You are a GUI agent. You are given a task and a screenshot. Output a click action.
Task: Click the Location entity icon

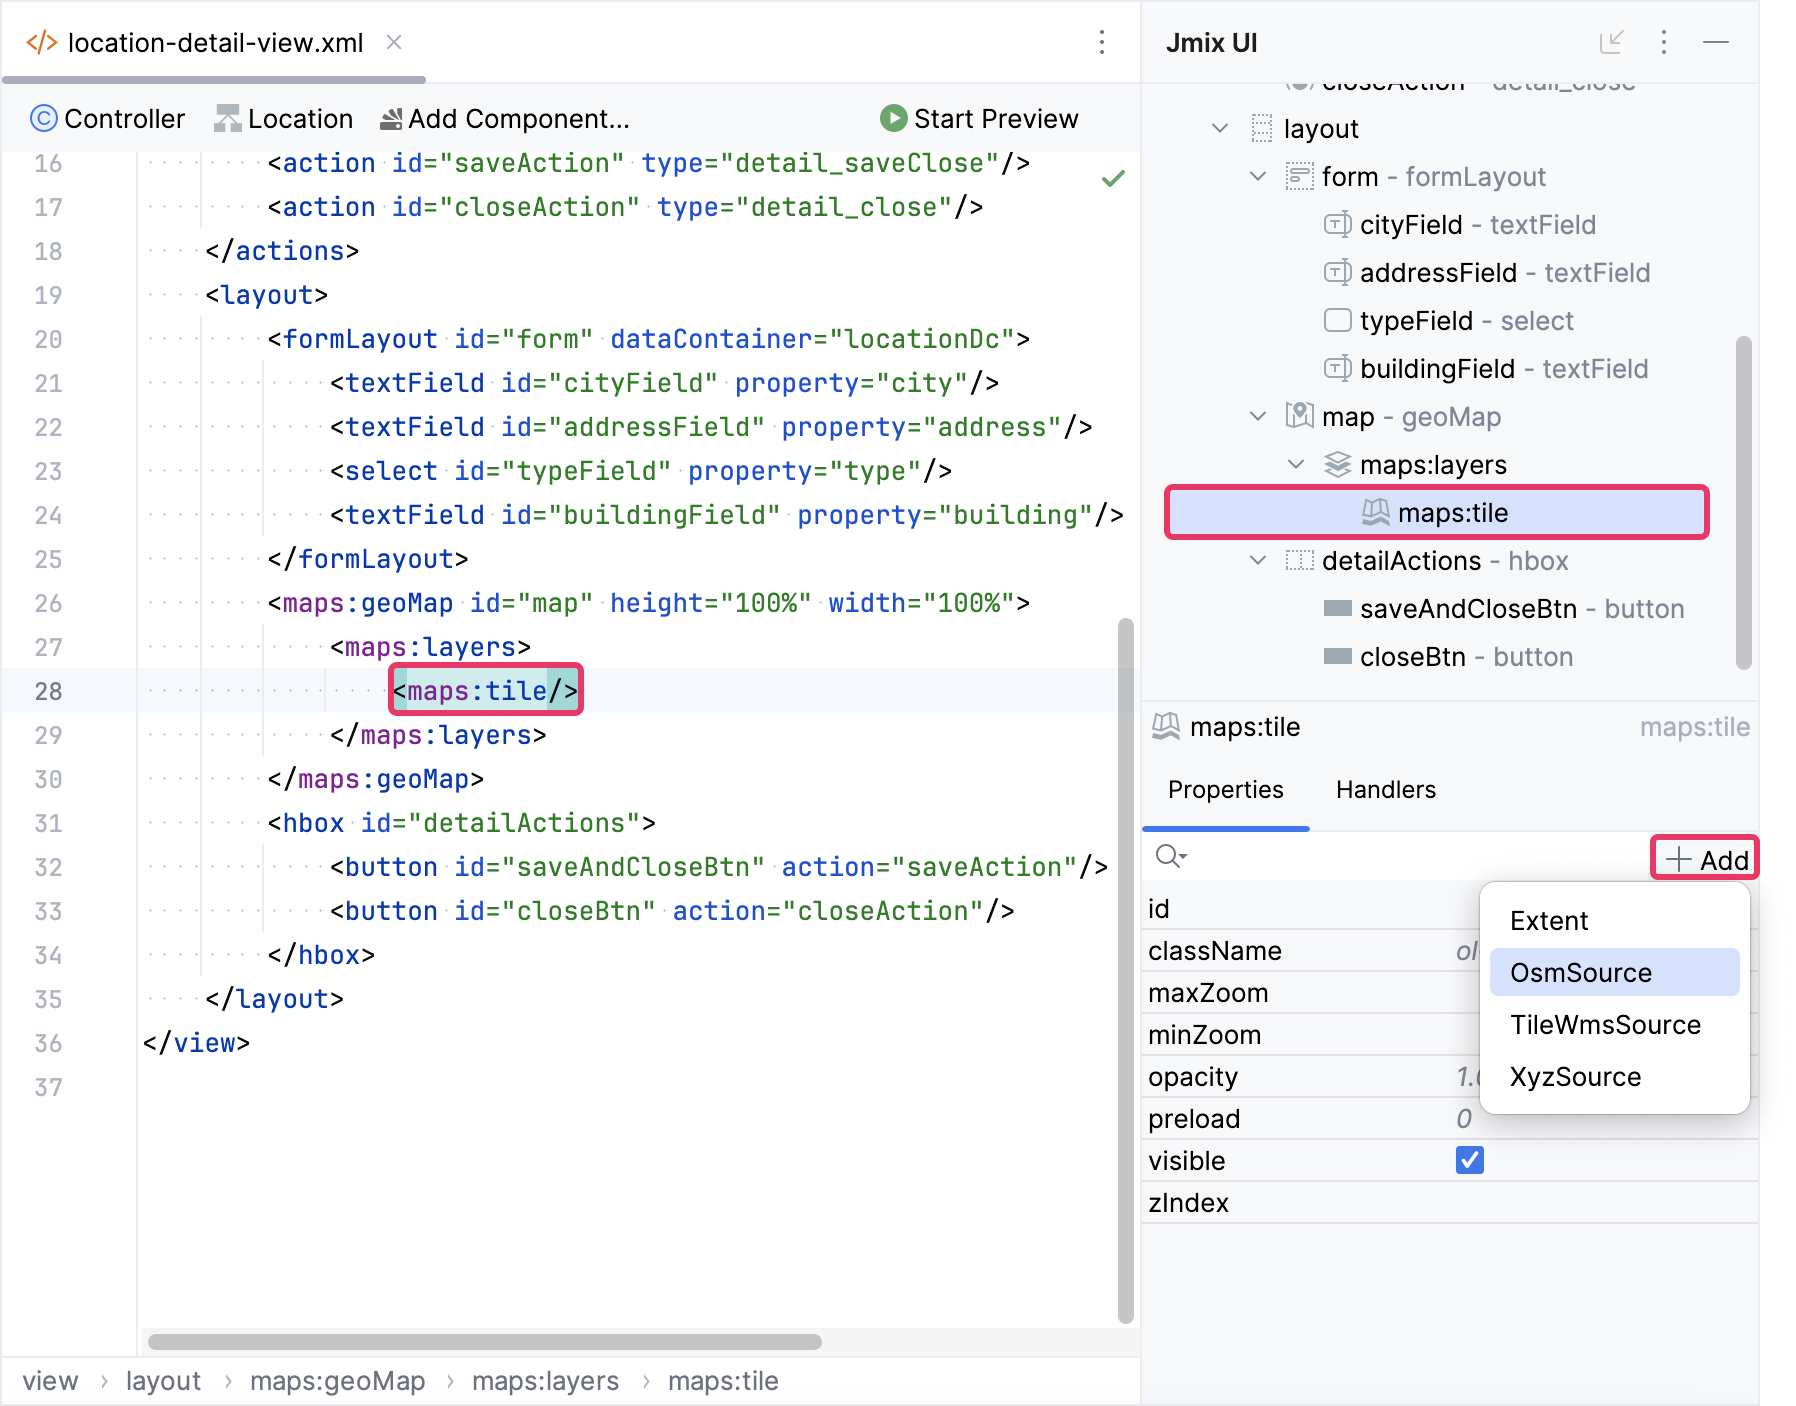coord(227,119)
